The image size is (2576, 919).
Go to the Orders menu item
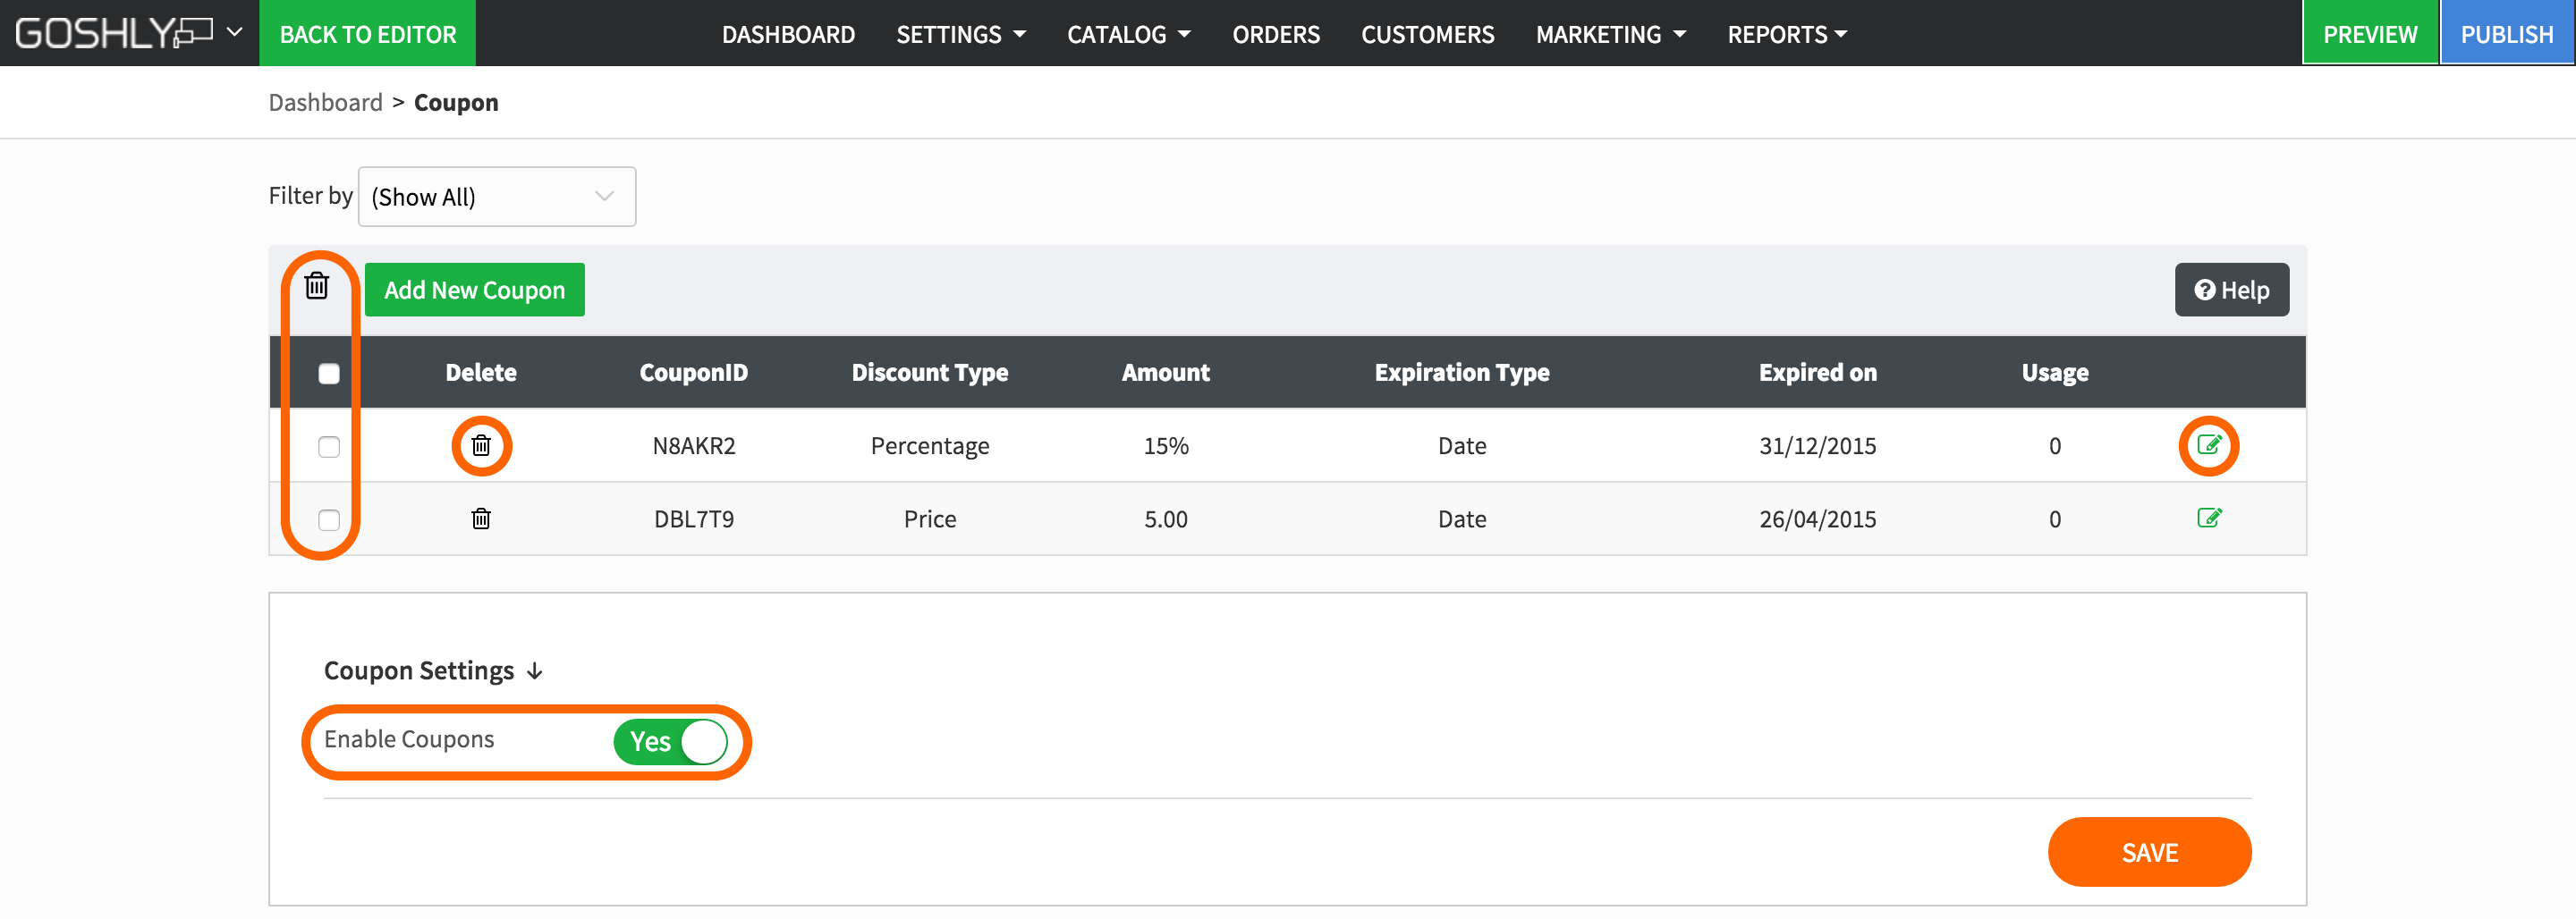click(1275, 35)
